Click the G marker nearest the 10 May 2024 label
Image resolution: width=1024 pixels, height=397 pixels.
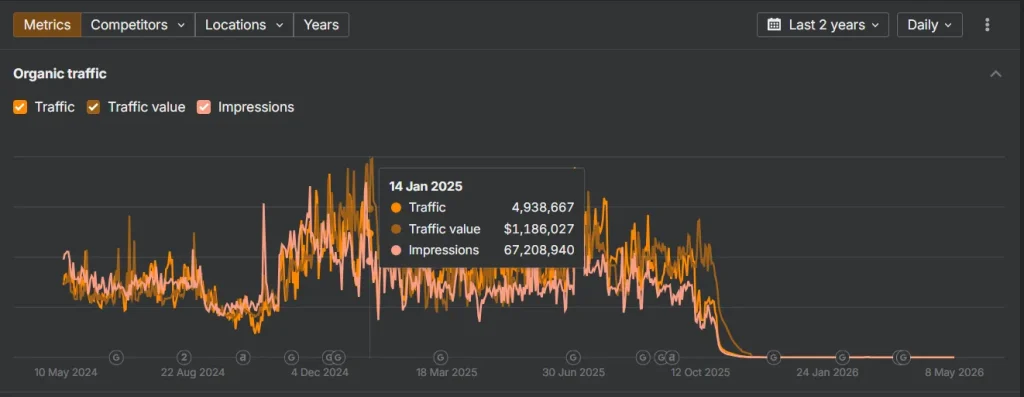click(x=116, y=357)
